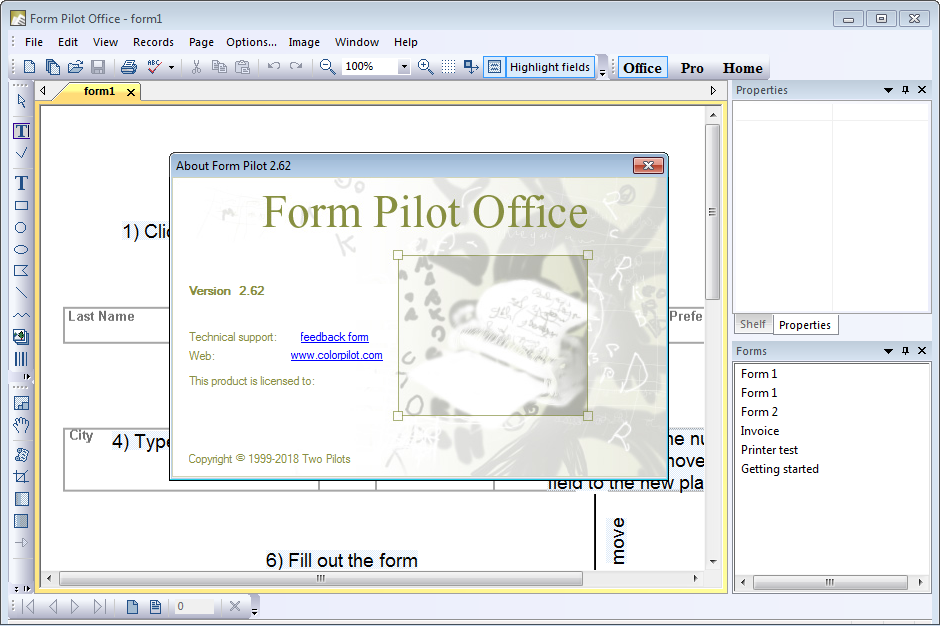The width and height of the screenshot is (940, 626).
Task: Select the boxed T text field tool
Action: click(x=22, y=131)
